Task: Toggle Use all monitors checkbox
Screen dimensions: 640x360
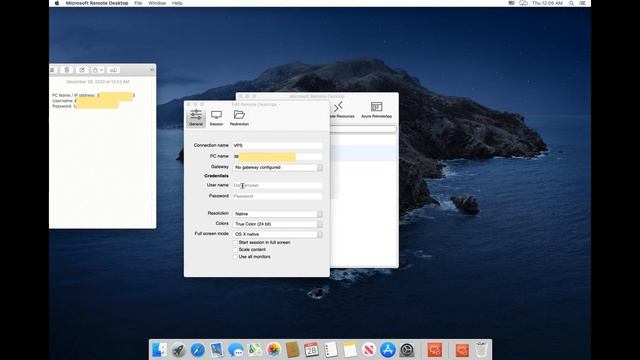Action: tap(235, 257)
